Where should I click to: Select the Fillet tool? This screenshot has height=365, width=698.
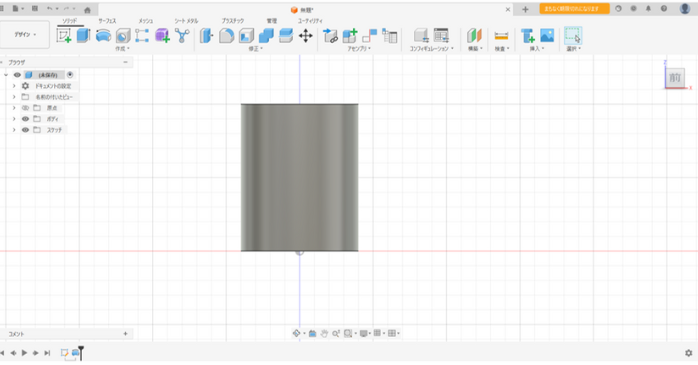pyautogui.click(x=227, y=36)
